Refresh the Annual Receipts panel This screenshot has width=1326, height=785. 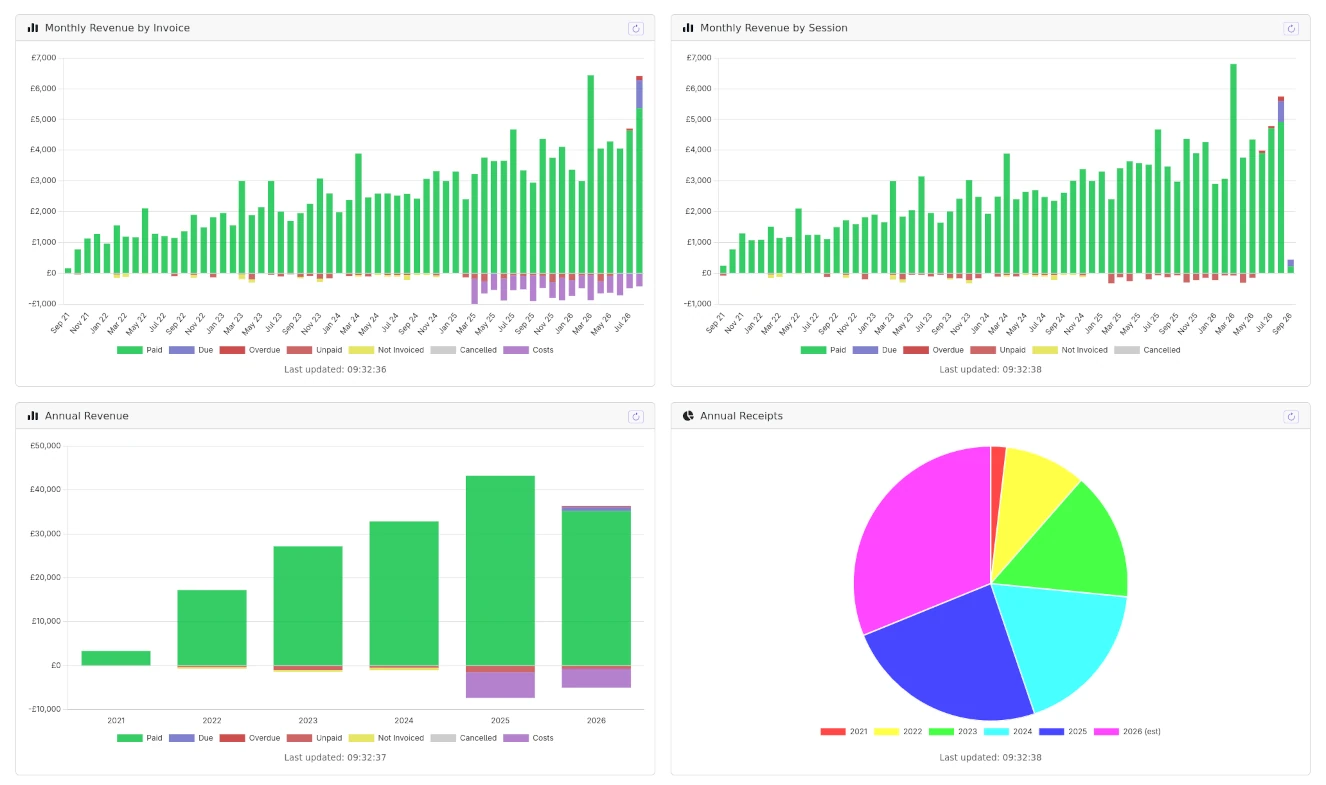pos(1291,416)
